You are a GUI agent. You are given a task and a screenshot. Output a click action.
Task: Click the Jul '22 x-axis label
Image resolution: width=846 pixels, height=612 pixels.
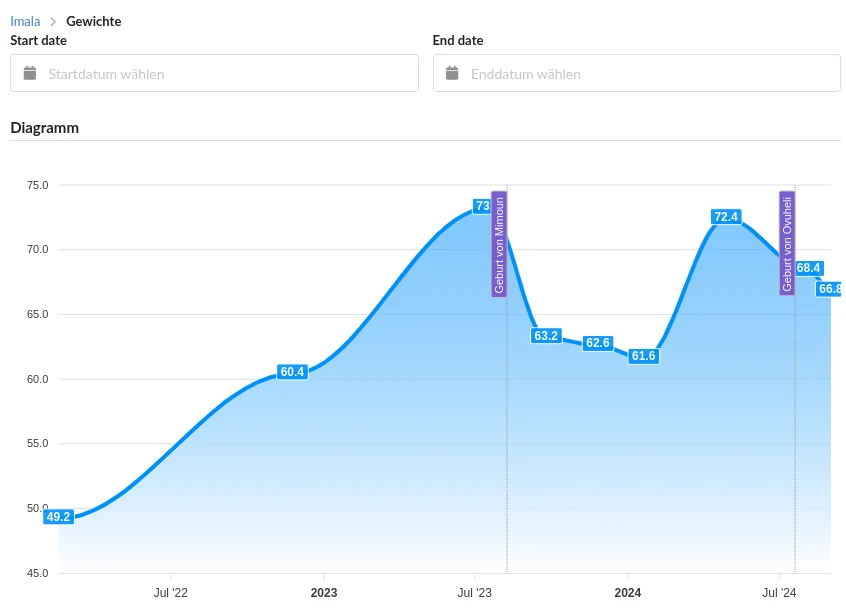(171, 593)
